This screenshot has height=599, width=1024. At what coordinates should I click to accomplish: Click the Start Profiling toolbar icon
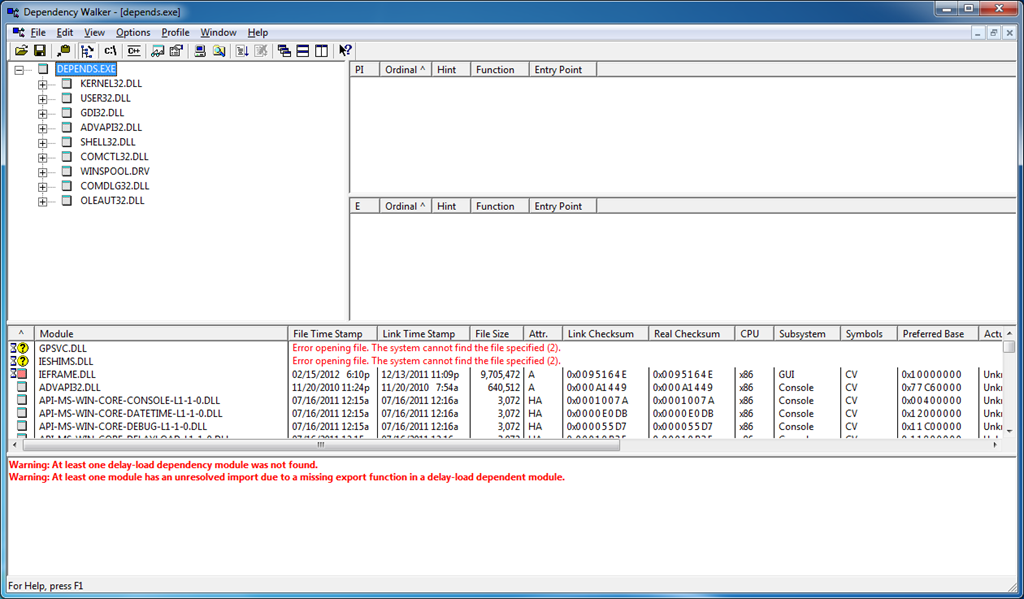pos(242,51)
